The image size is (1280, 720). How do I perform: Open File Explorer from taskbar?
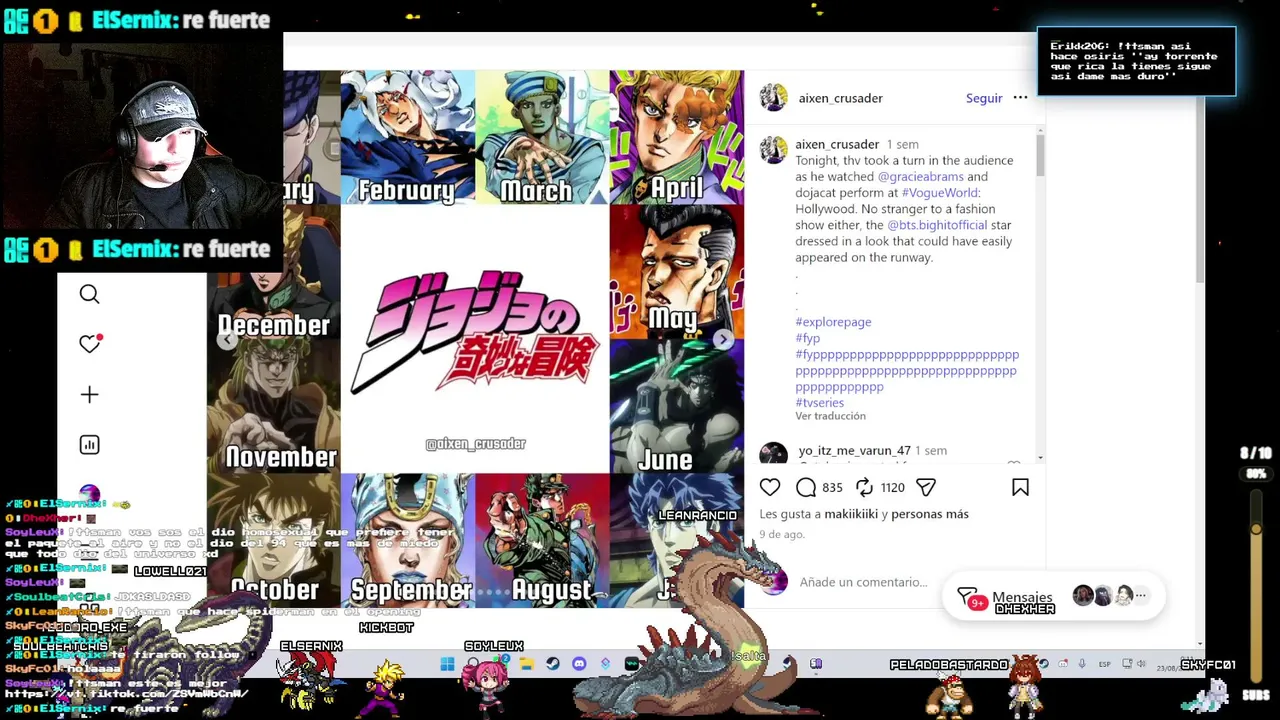click(526, 664)
